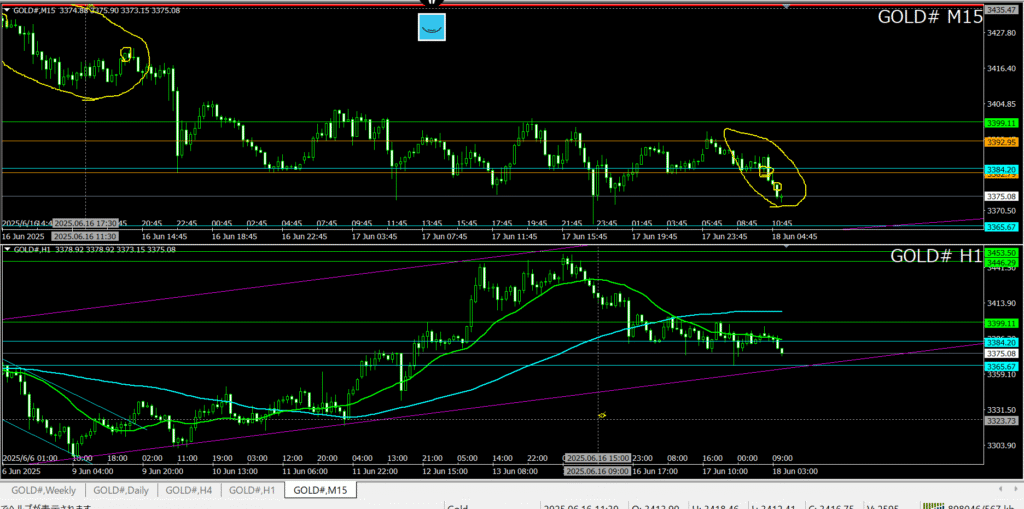The height and width of the screenshot is (509, 1024).
Task: Click the green 3399.11 price label in M15 chart
Action: 1003,123
